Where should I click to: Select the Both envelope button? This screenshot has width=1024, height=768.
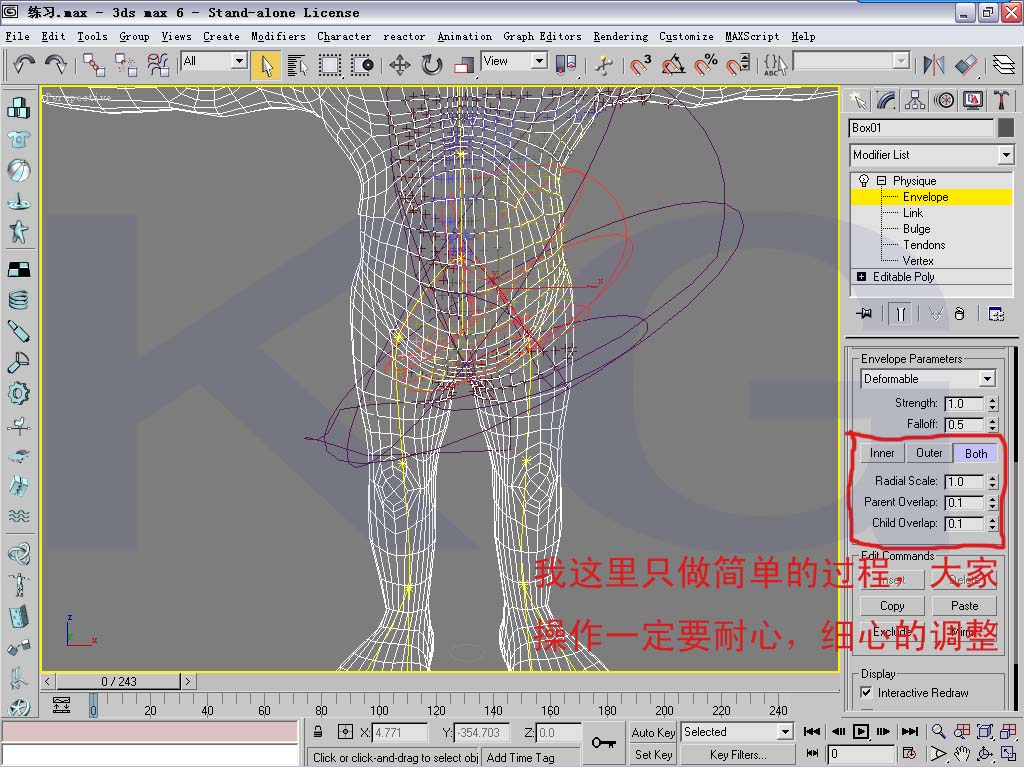[x=976, y=453]
